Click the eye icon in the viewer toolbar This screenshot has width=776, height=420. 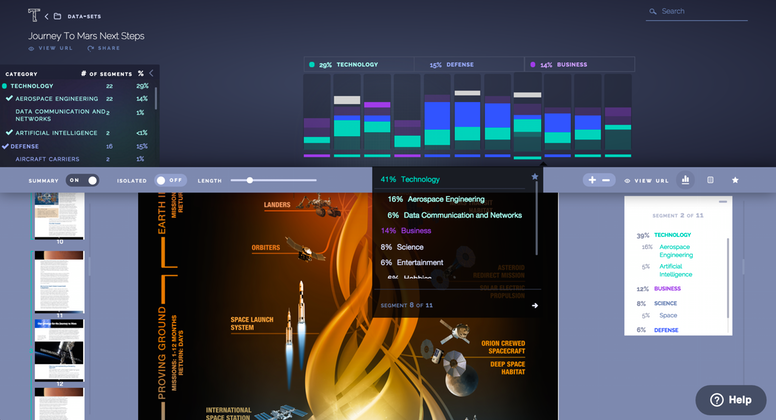coord(627,181)
